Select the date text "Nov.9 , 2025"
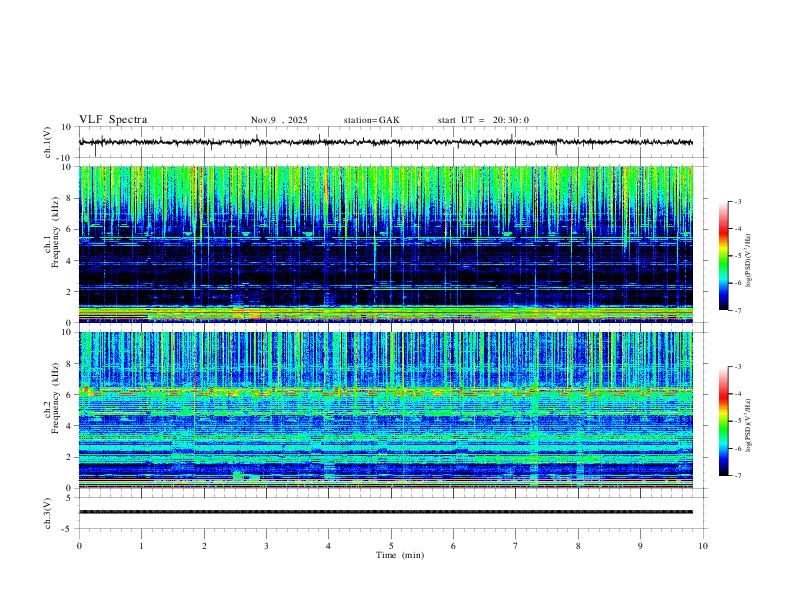The width and height of the screenshot is (792, 612). pyautogui.click(x=279, y=120)
